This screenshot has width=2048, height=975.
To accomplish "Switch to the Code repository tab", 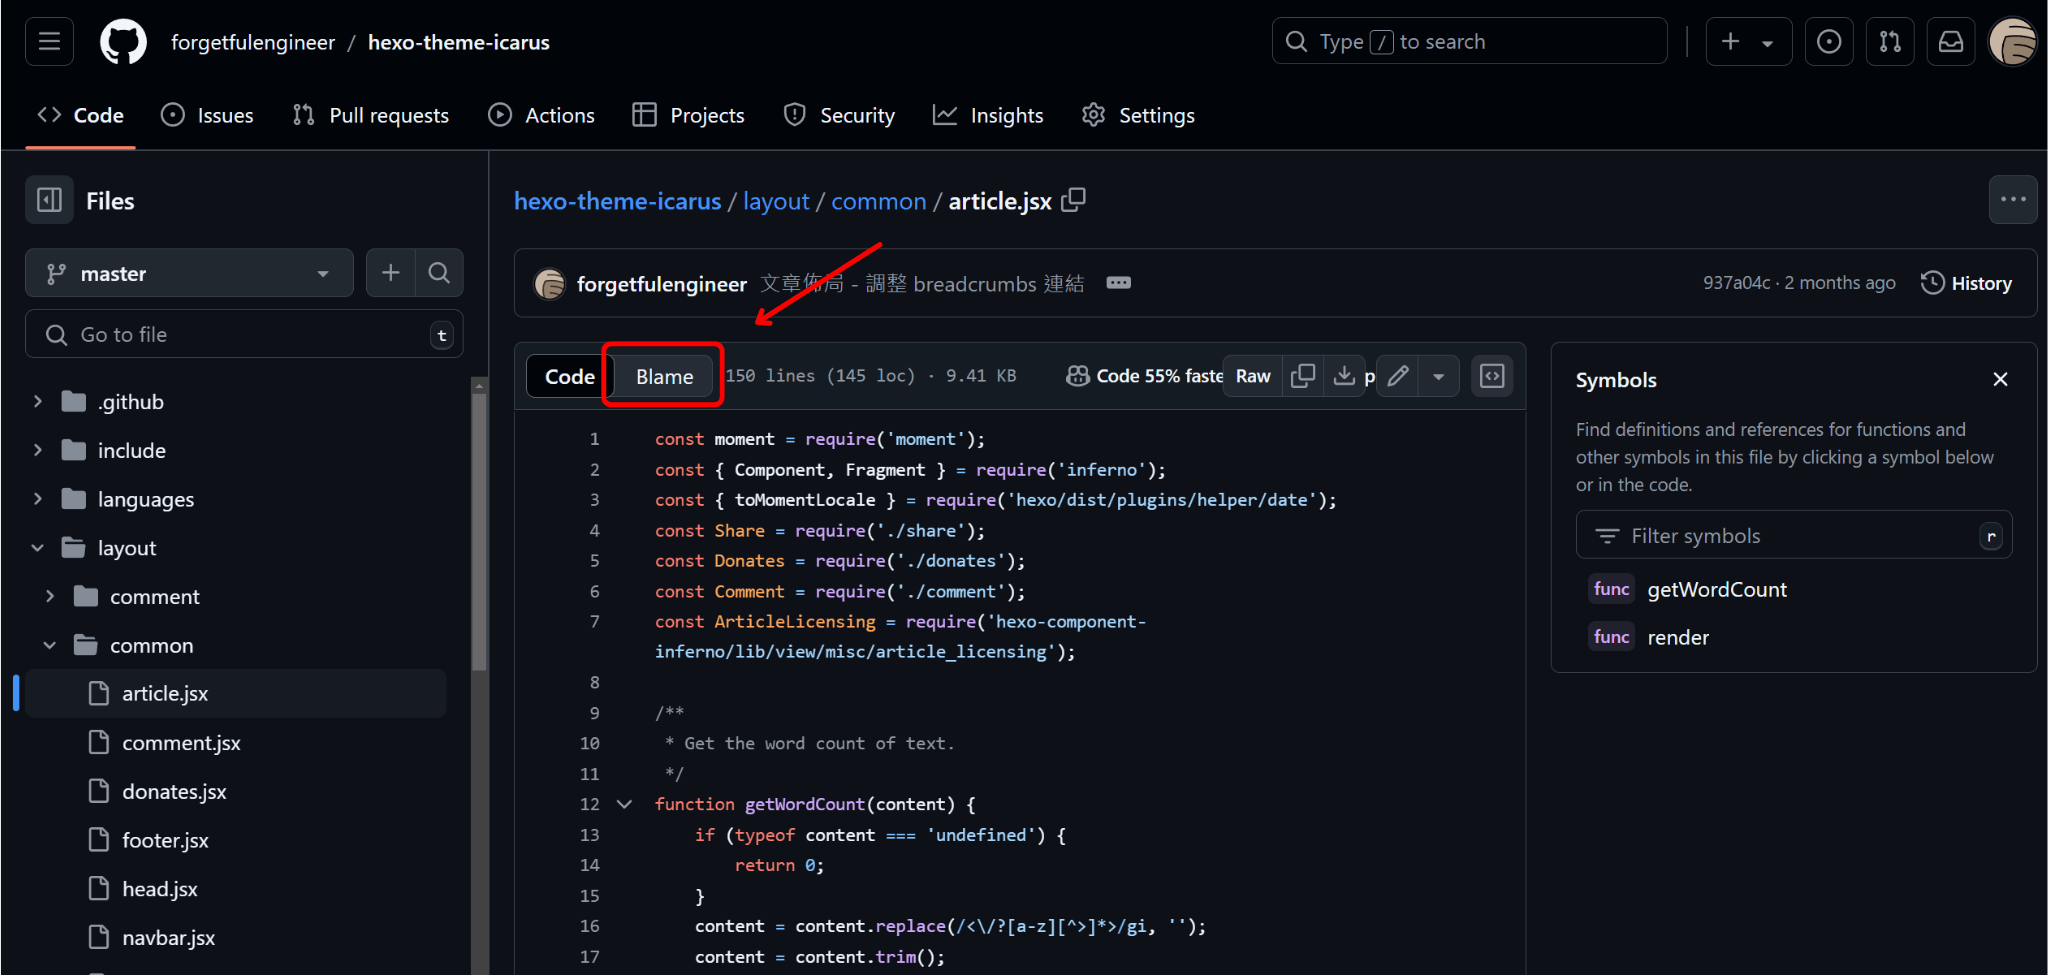I will (x=81, y=115).
